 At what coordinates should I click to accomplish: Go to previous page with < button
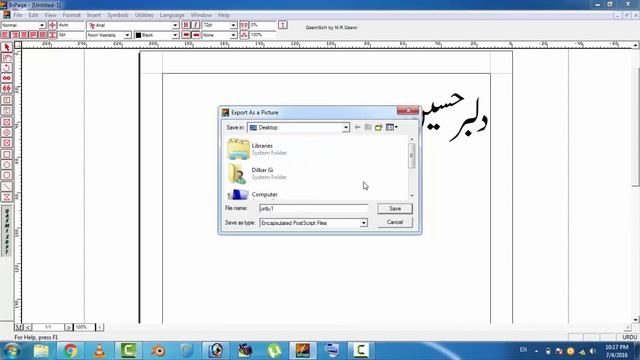coord(28,327)
